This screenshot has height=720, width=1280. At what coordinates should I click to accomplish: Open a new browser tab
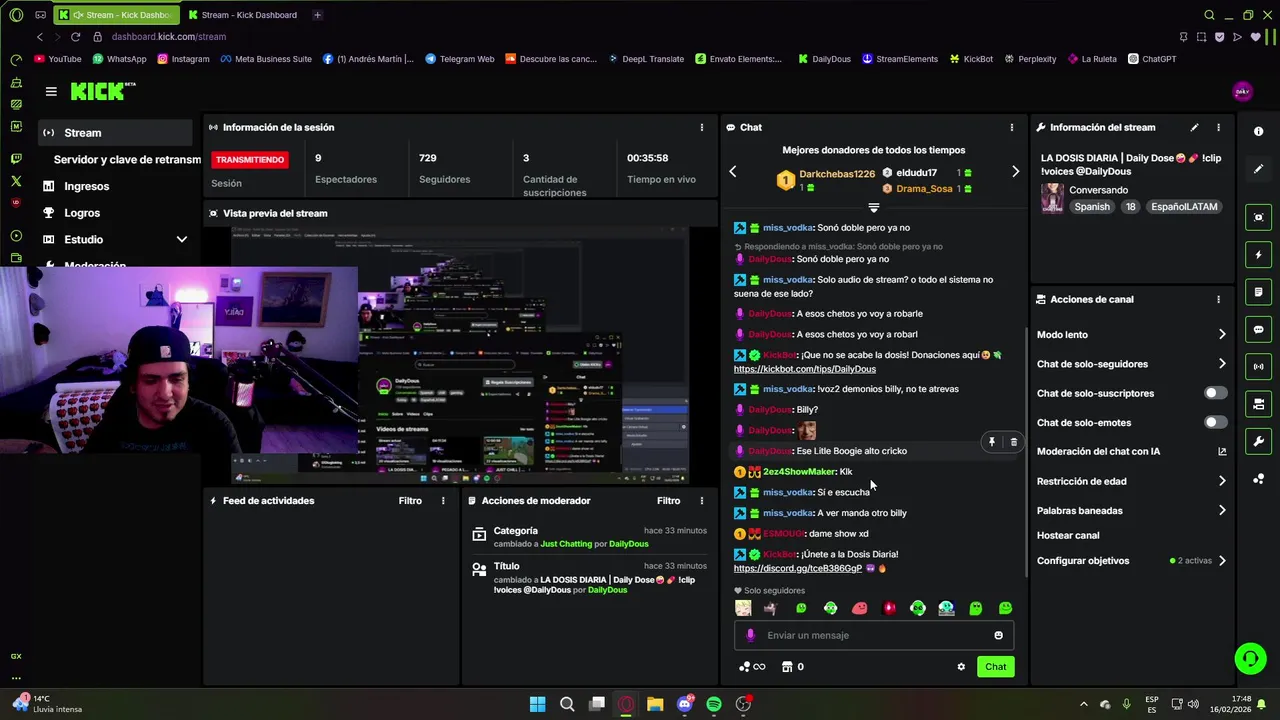coord(317,15)
